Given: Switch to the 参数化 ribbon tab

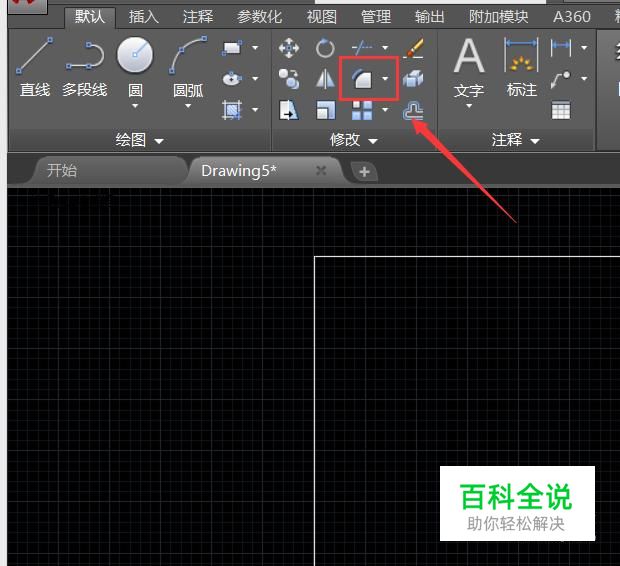Looking at the screenshot, I should point(259,17).
